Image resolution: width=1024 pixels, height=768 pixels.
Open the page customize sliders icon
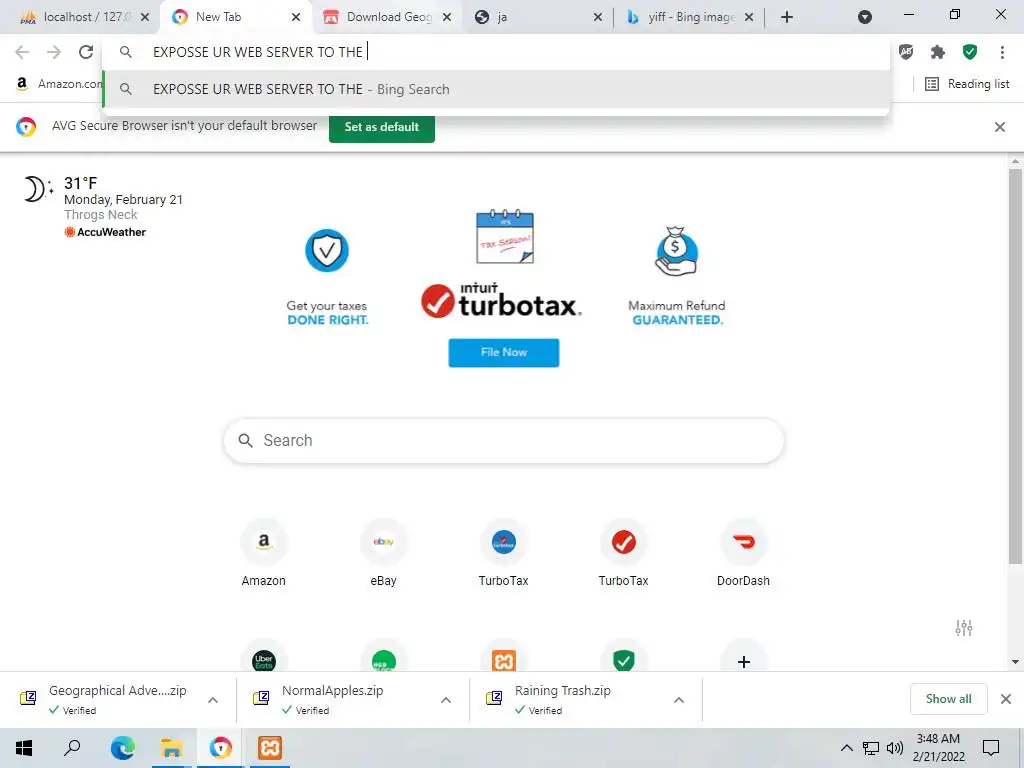tap(963, 628)
